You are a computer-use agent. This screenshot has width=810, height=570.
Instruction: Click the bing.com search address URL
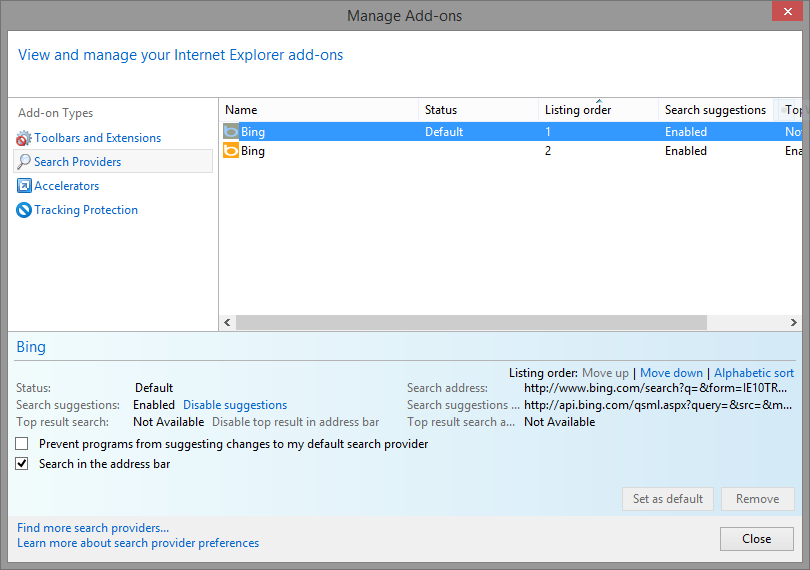[x=655, y=388]
